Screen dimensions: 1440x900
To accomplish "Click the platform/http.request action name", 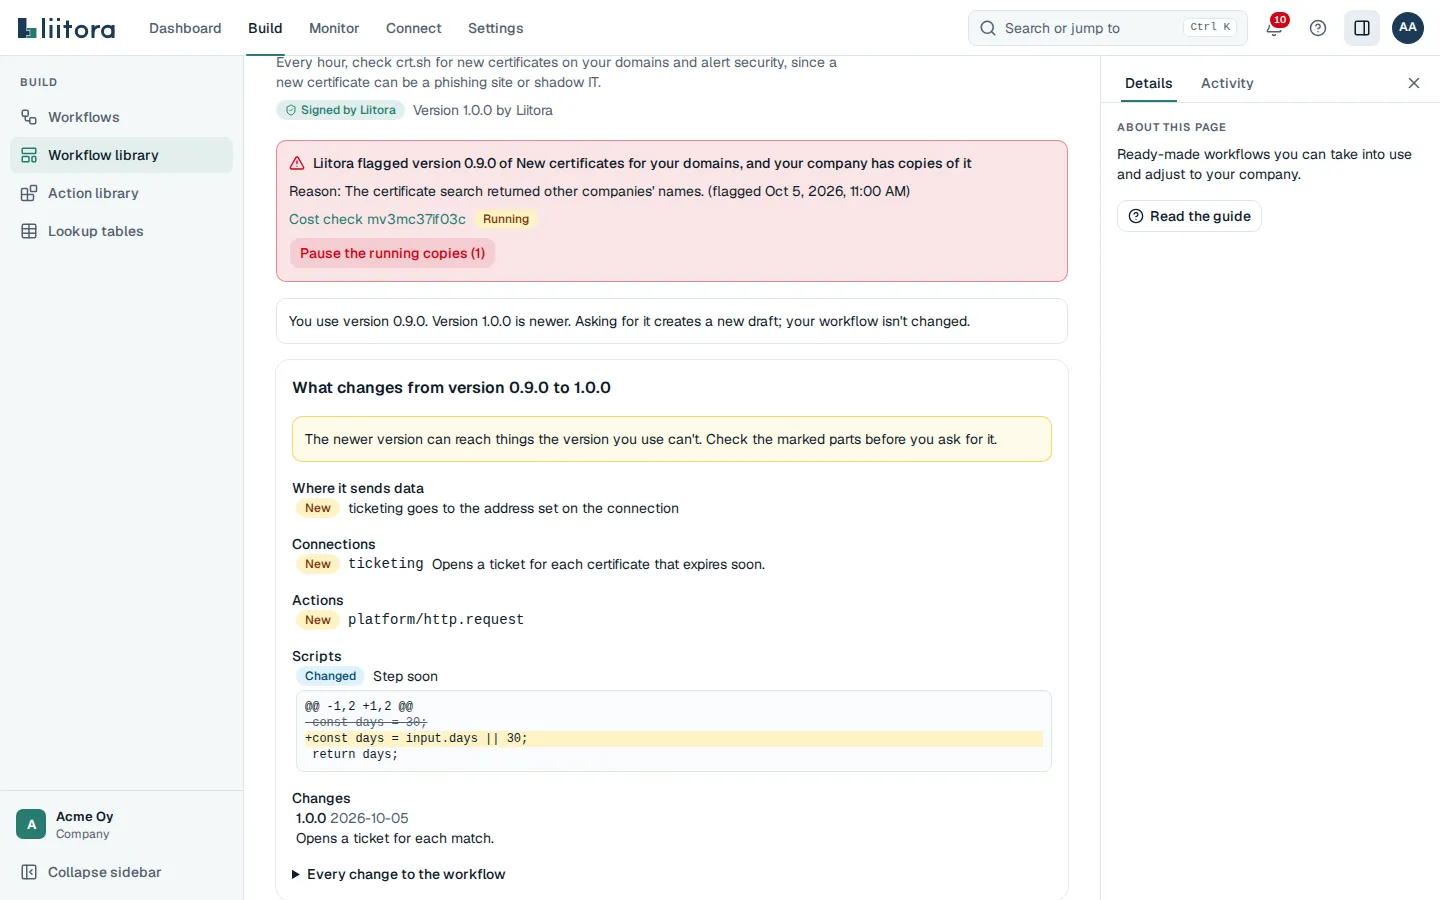I will point(436,620).
